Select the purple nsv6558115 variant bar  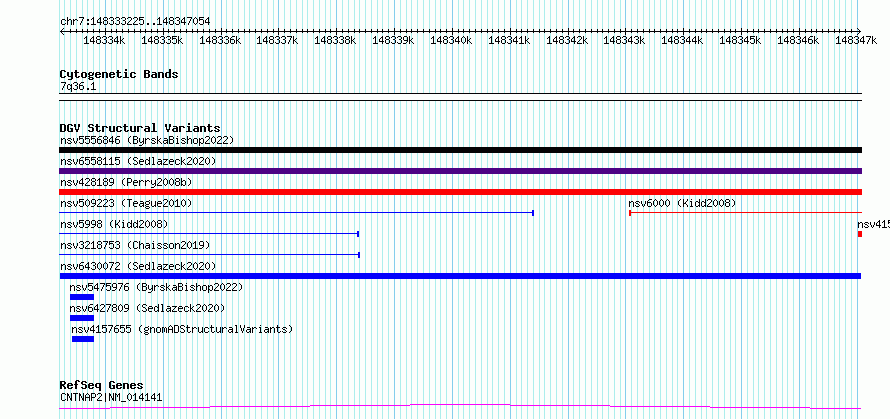click(460, 171)
